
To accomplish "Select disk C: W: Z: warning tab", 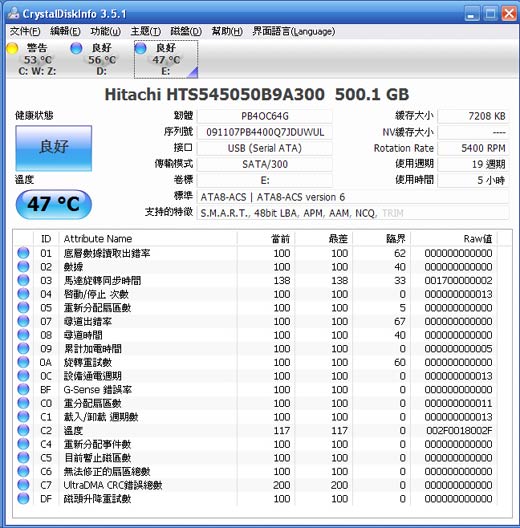I will pyautogui.click(x=37, y=59).
